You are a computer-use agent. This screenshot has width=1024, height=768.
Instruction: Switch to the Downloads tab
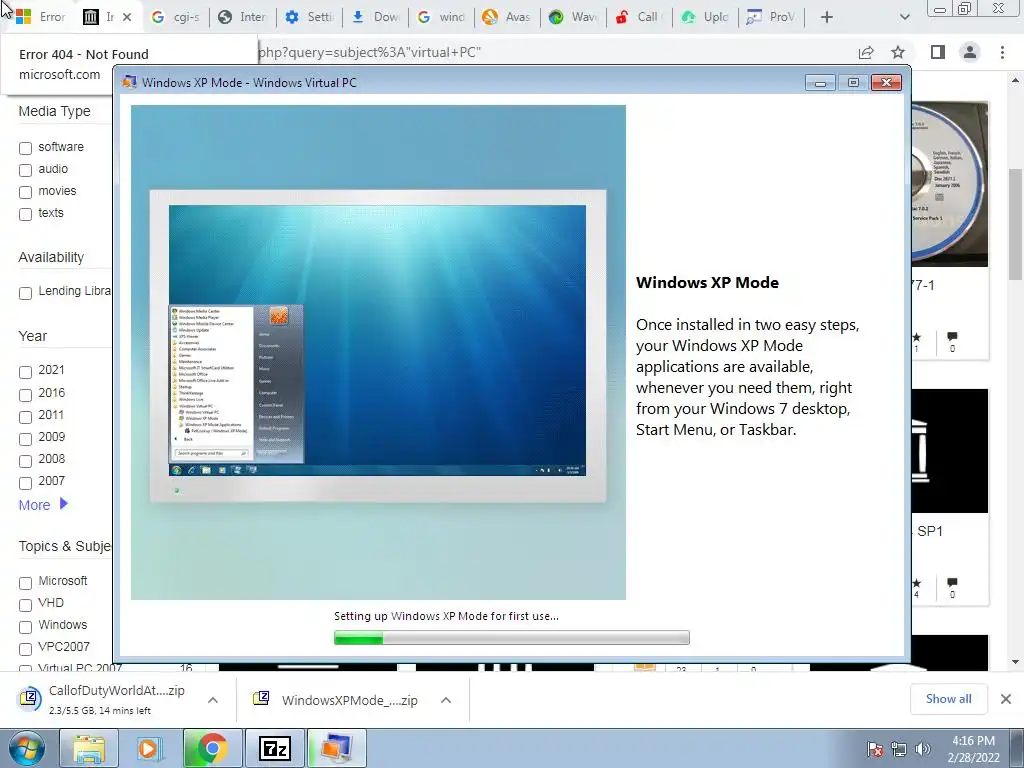[376, 17]
